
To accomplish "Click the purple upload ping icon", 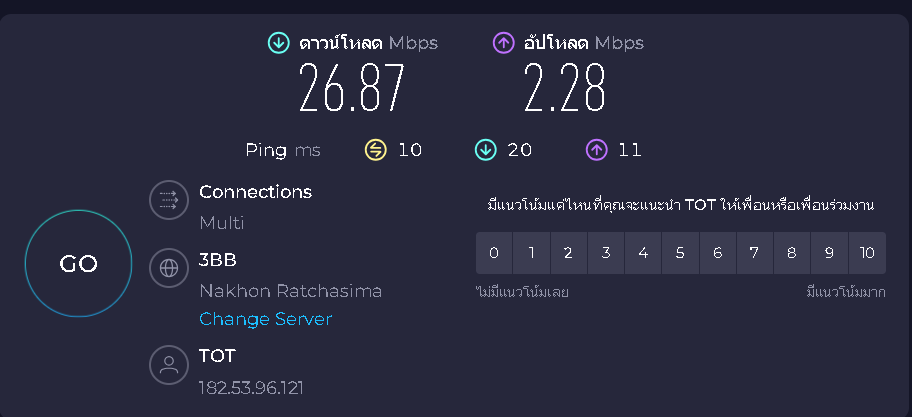I will (596, 150).
